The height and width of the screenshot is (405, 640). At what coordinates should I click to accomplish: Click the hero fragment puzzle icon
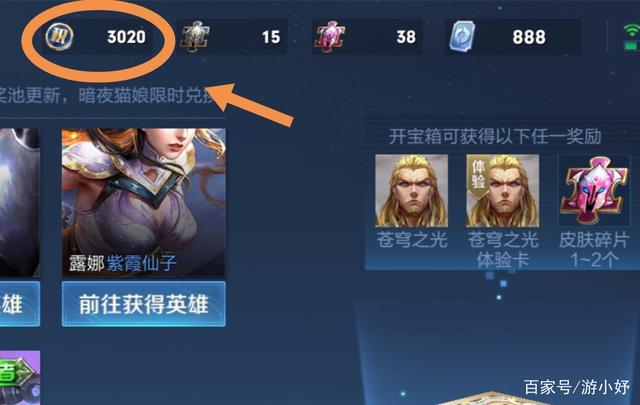196,37
